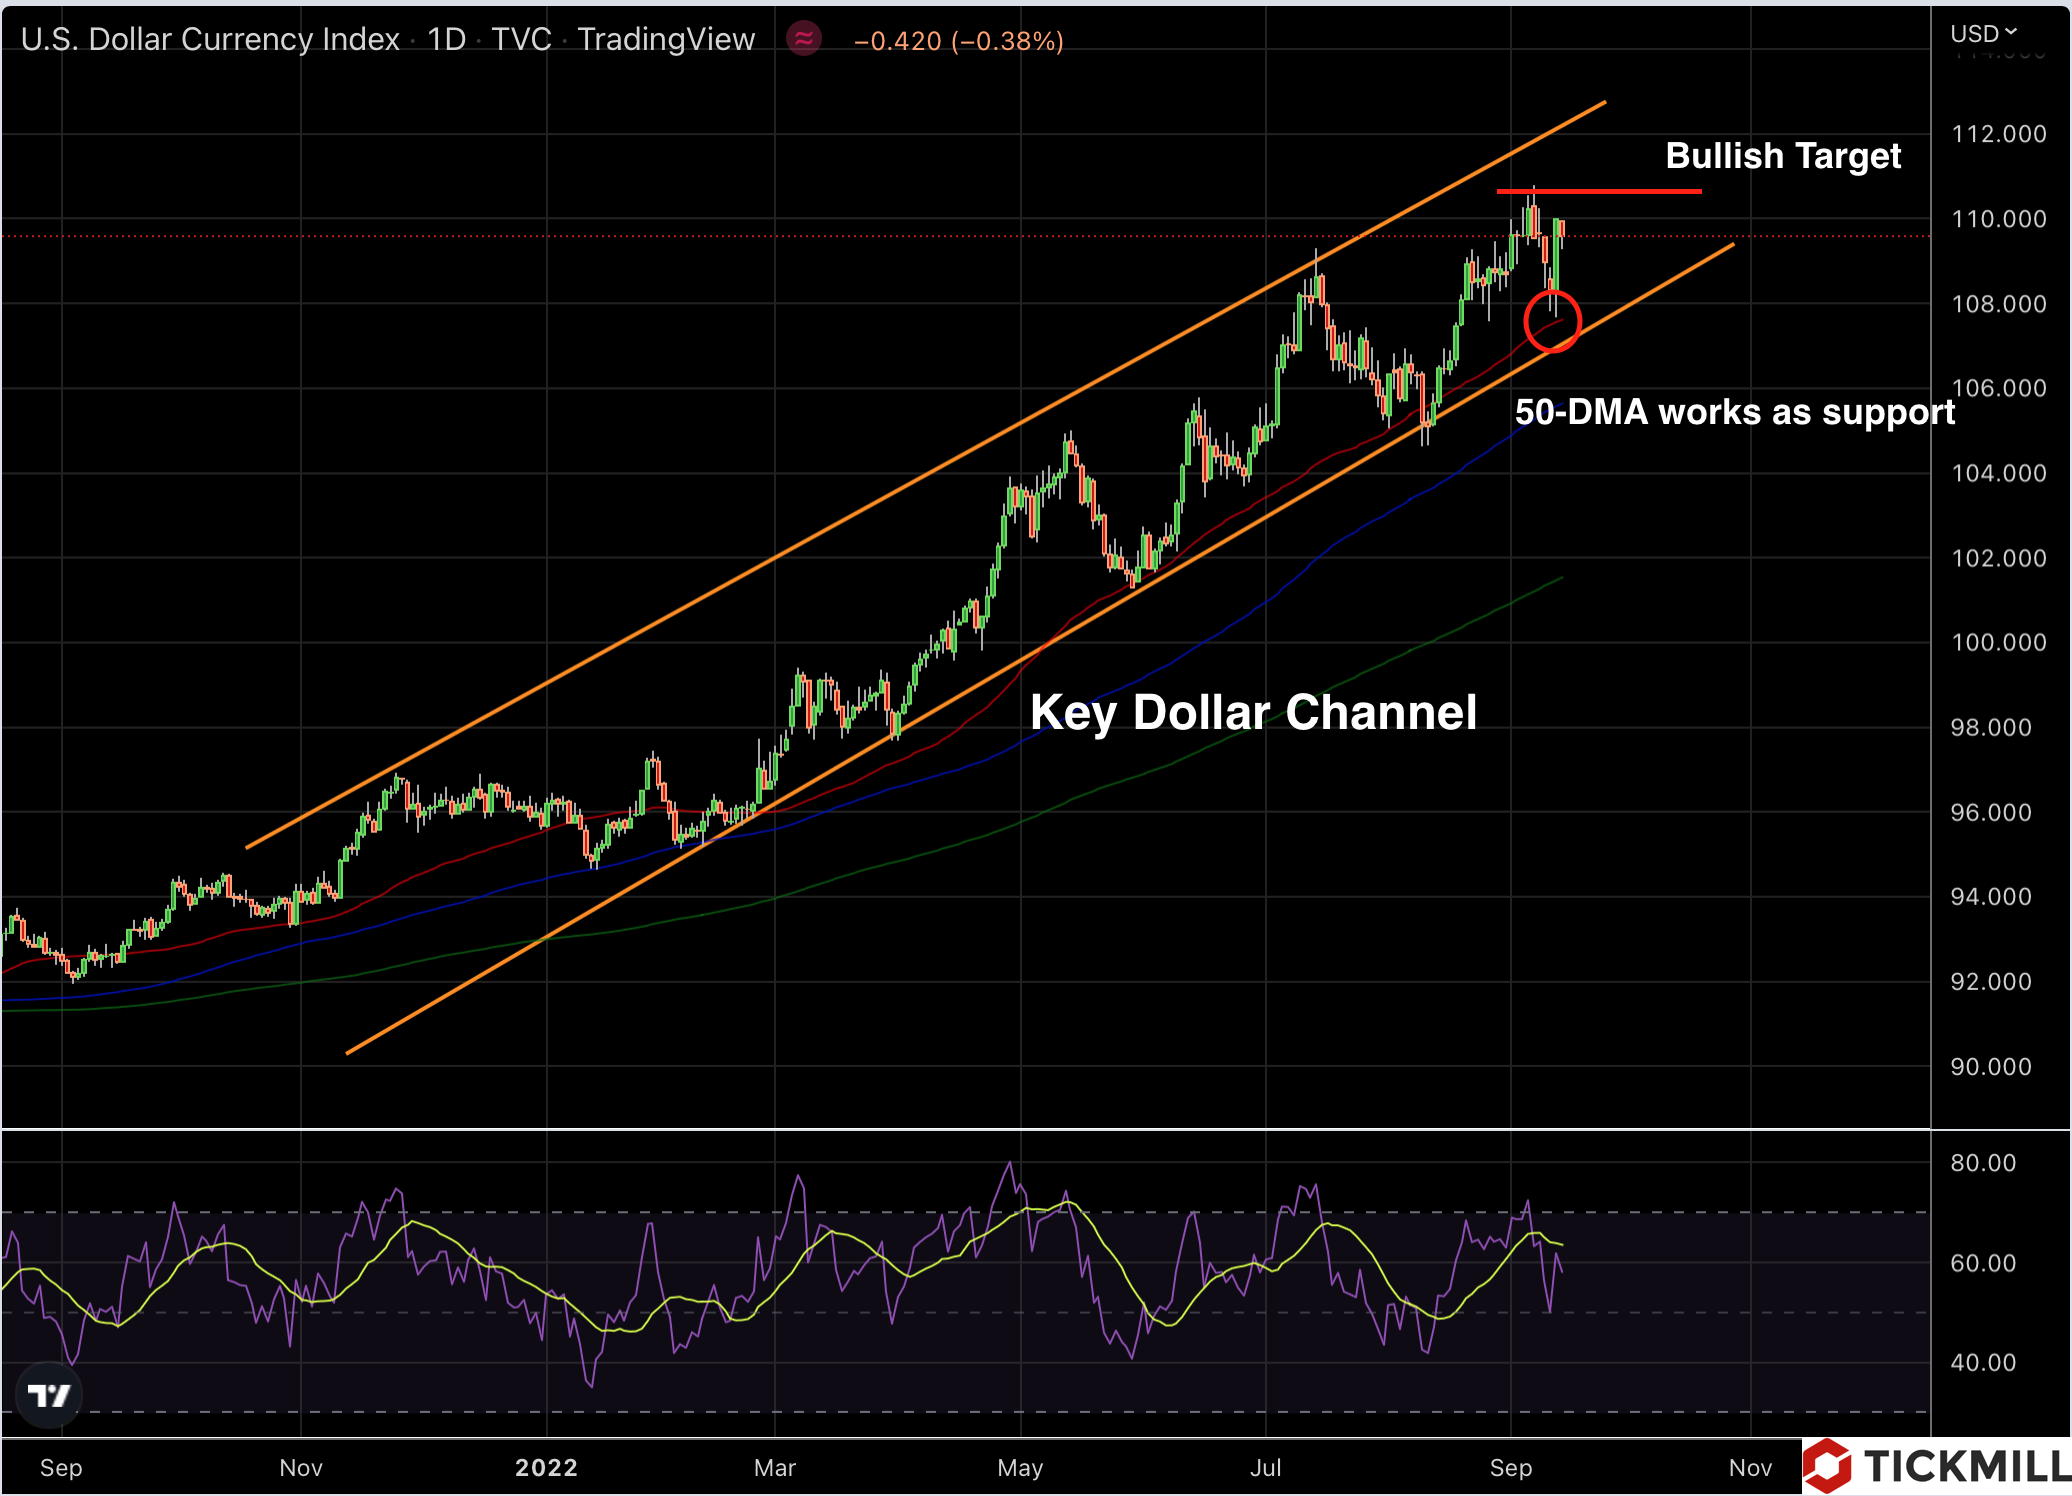Open the USD currency dropdown
The height and width of the screenshot is (1496, 2072).
1984,34
